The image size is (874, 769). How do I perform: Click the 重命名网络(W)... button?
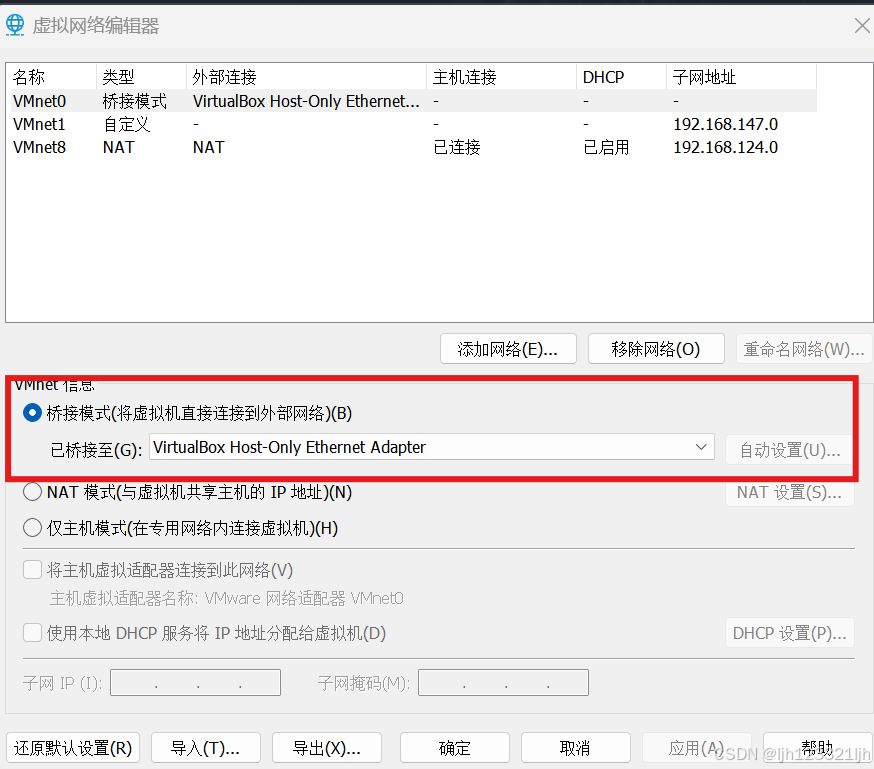tap(804, 349)
